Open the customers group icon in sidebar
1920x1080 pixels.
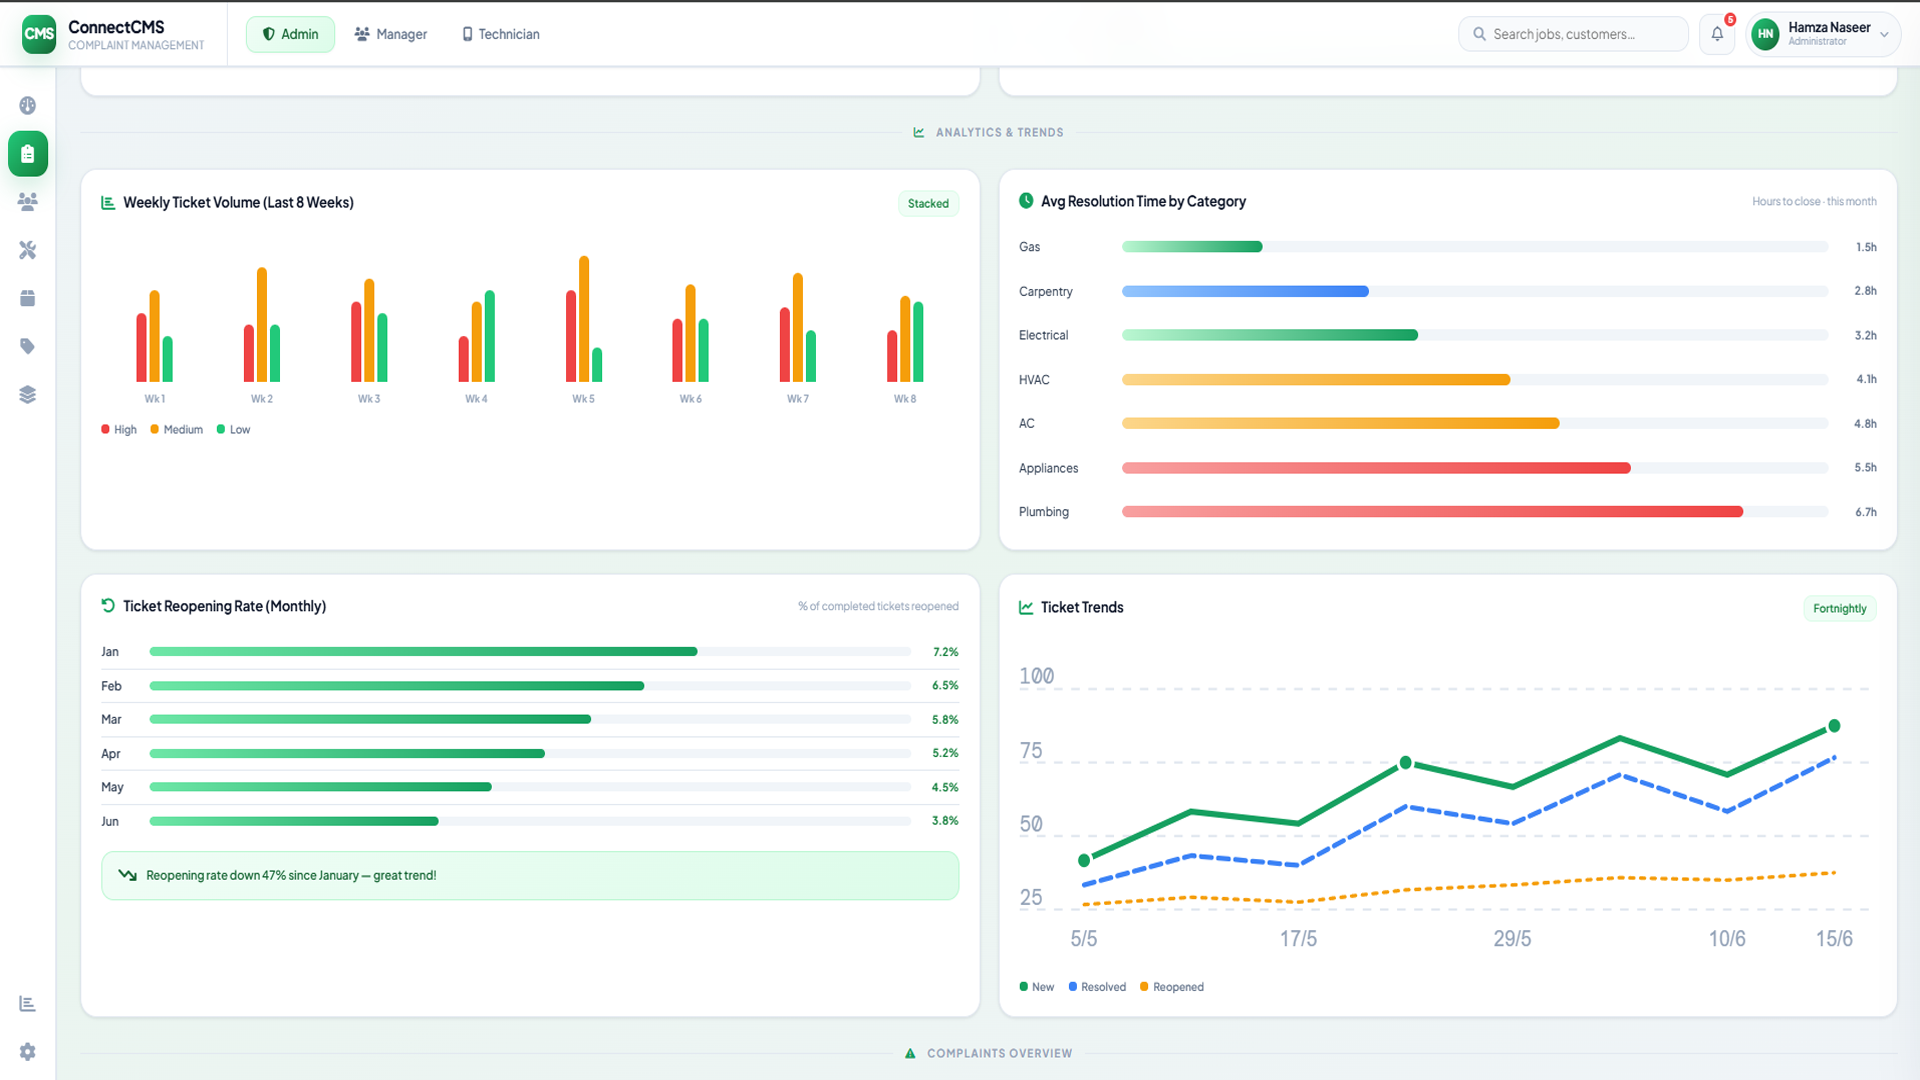click(28, 202)
